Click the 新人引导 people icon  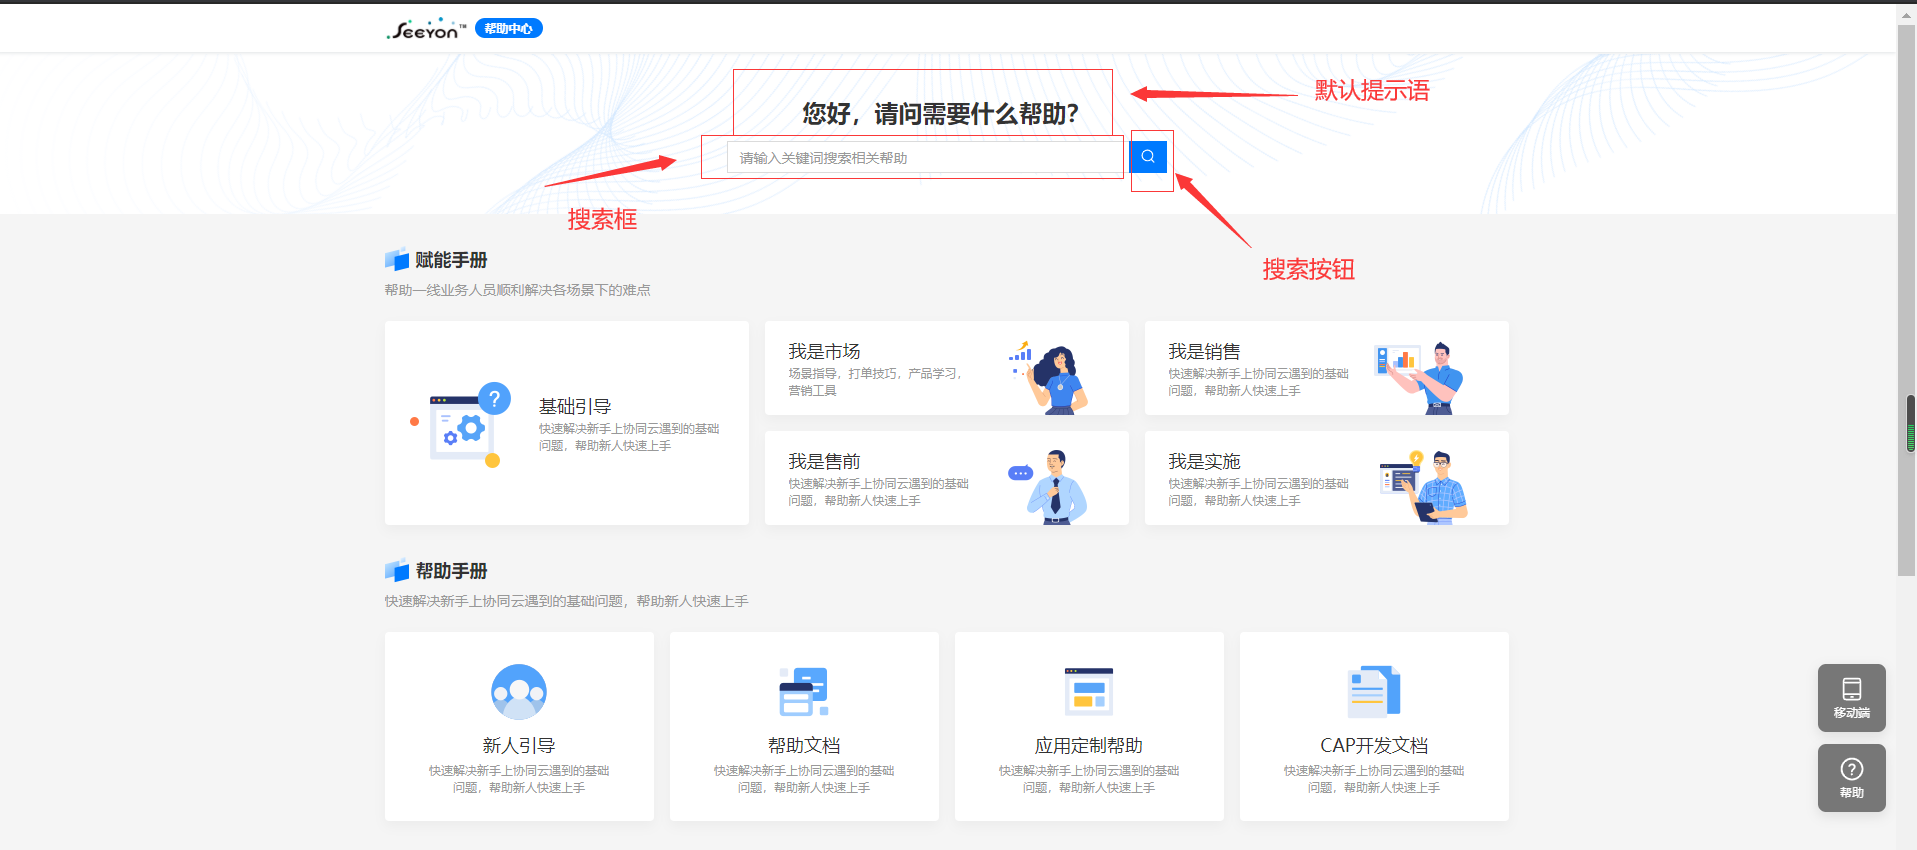(x=519, y=692)
